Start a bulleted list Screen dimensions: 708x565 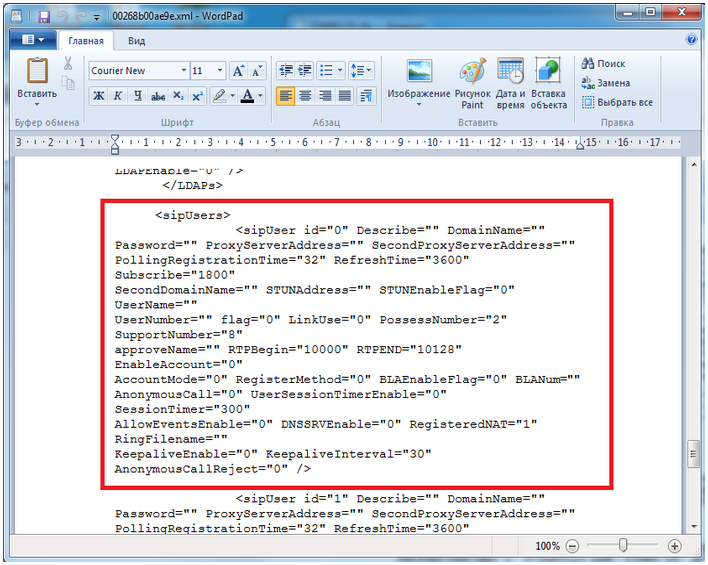pyautogui.click(x=326, y=70)
